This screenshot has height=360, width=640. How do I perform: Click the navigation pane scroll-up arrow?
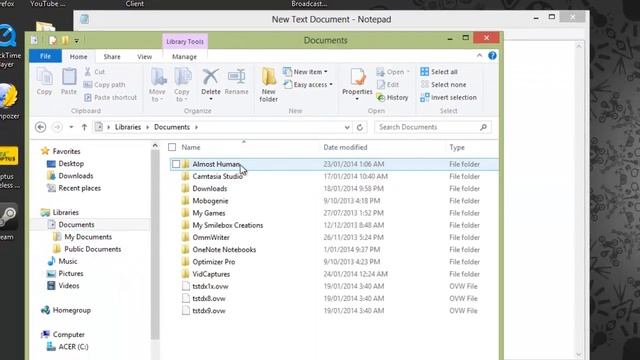[x=155, y=145]
